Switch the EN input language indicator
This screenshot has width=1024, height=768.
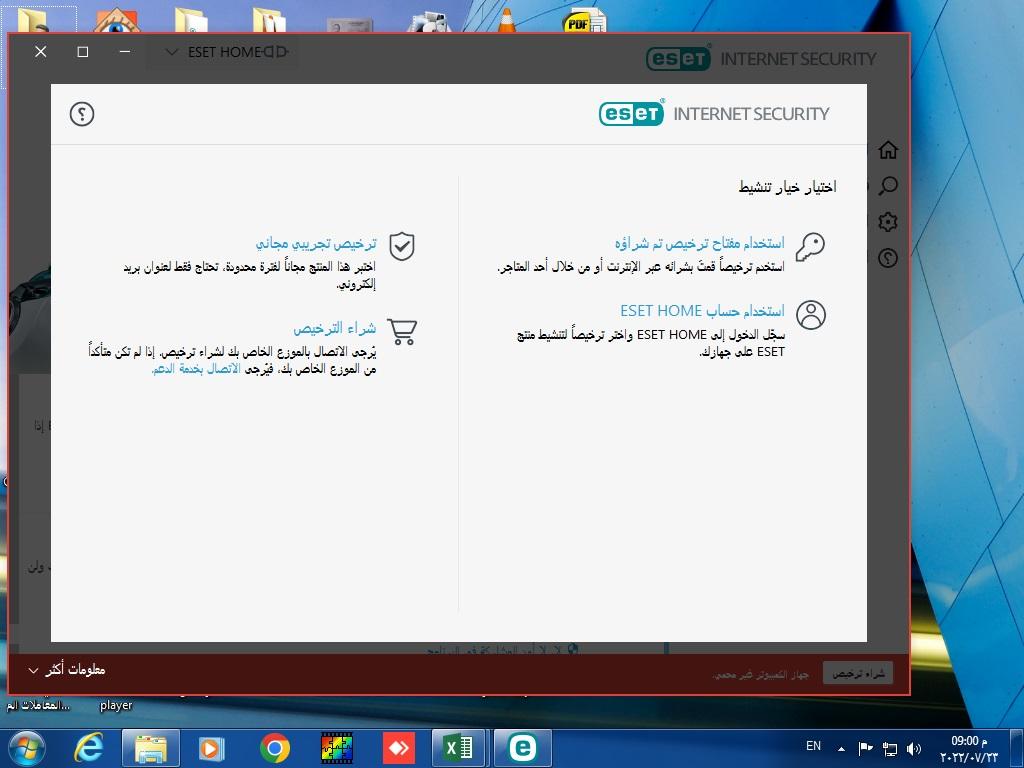click(x=813, y=746)
